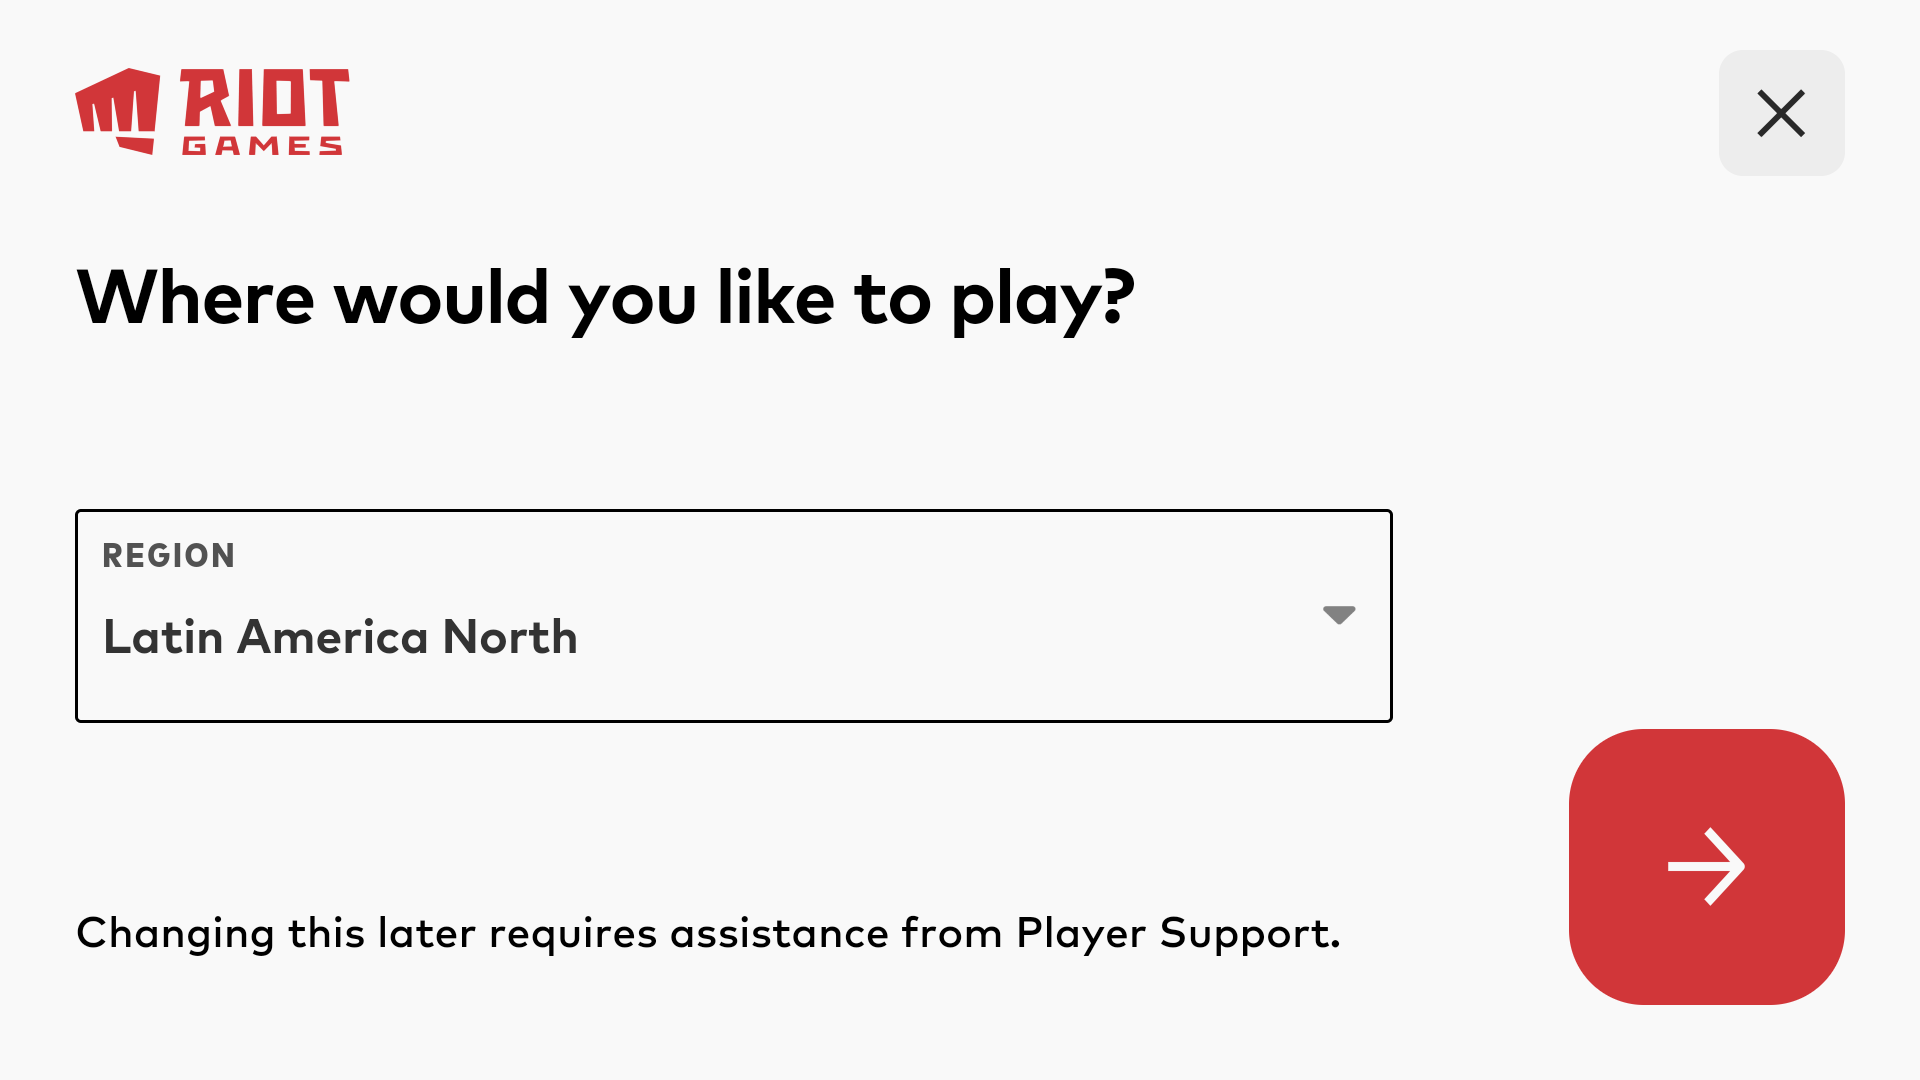Continue with the white right-arrow icon
This screenshot has width=1920, height=1080.
pos(1706,866)
